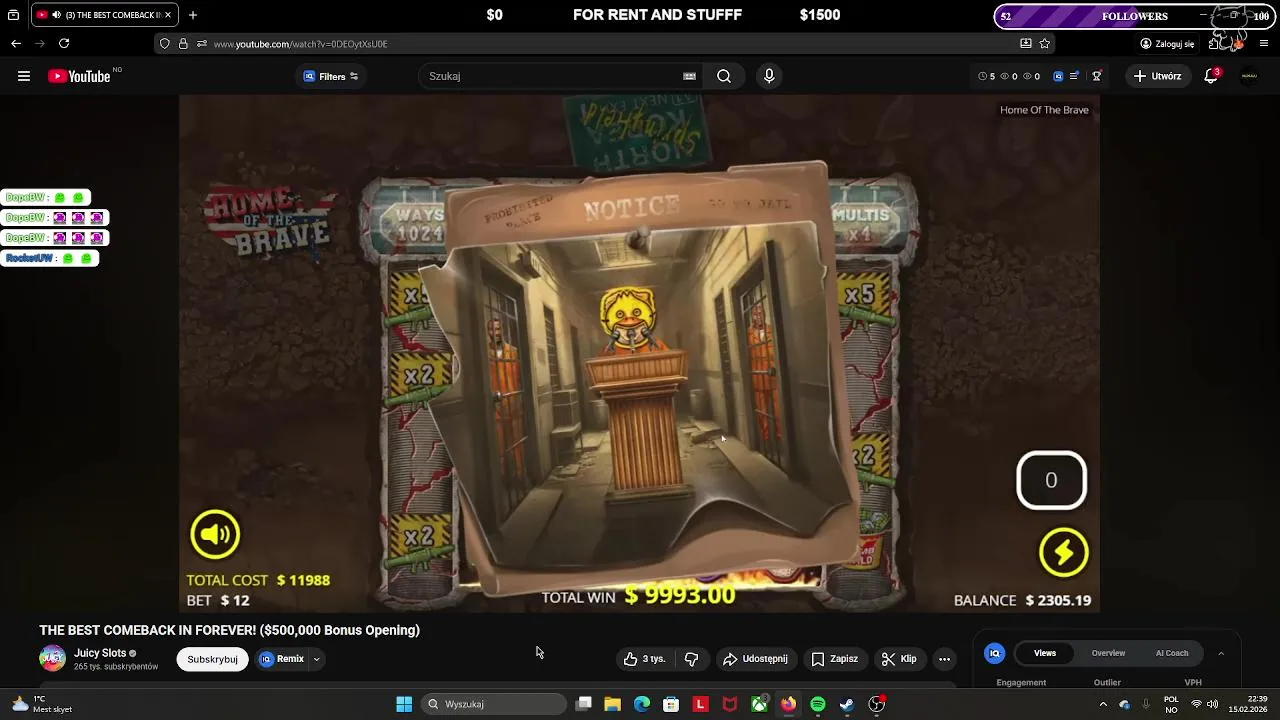Open a new browser tab
This screenshot has height=720, width=1280.
point(193,15)
